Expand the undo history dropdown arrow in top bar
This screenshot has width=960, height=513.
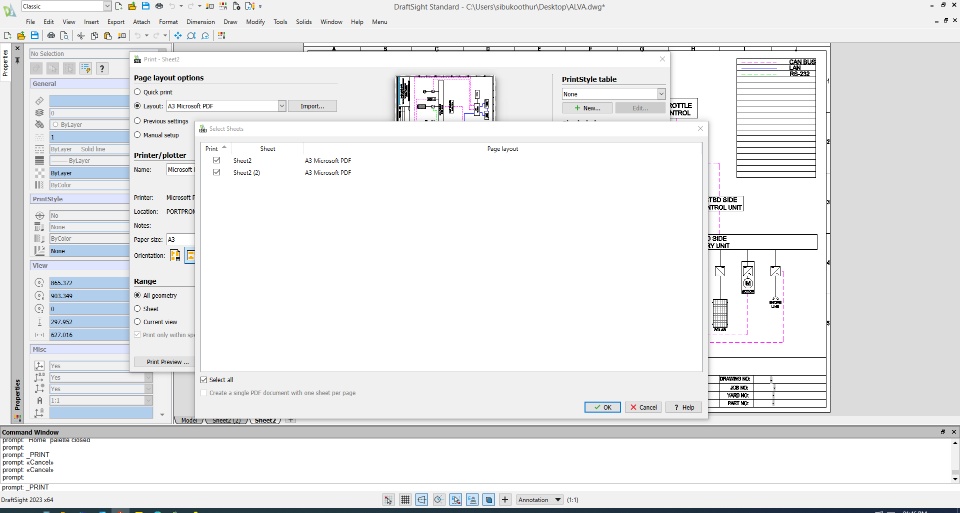tap(181, 6)
